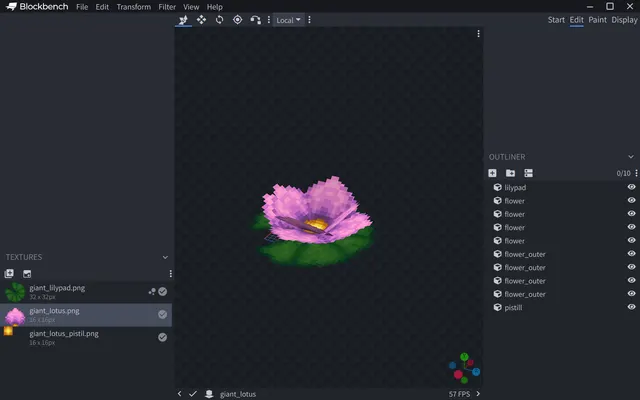Viewport: 640px width, 400px height.
Task: Open viewport three-dot menu
Action: [478, 34]
